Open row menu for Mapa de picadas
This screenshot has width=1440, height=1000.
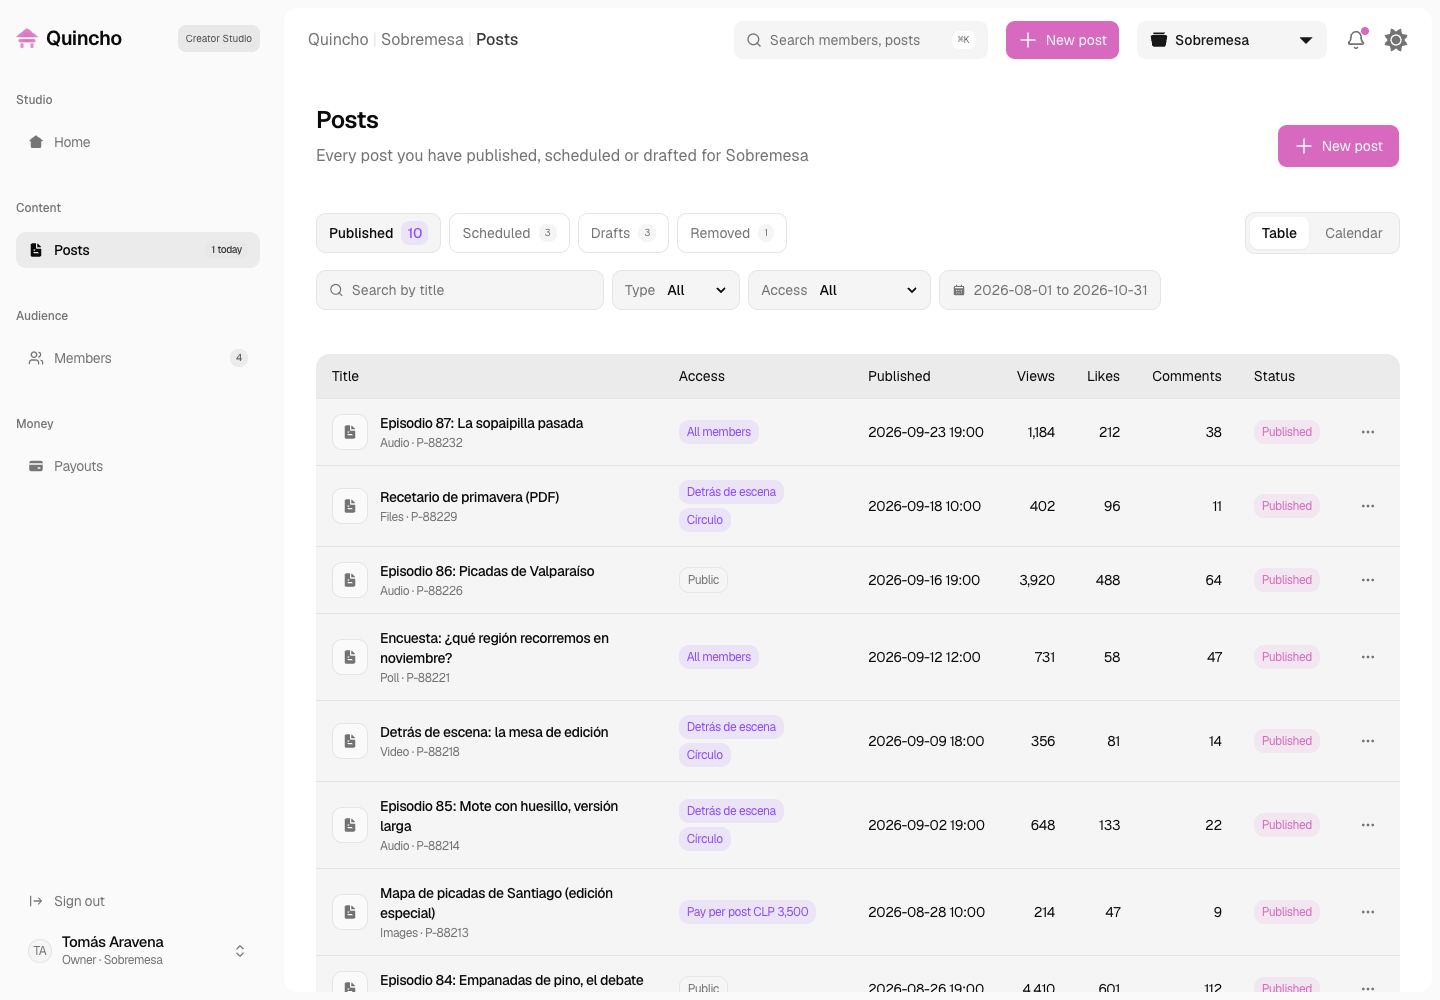coord(1368,912)
